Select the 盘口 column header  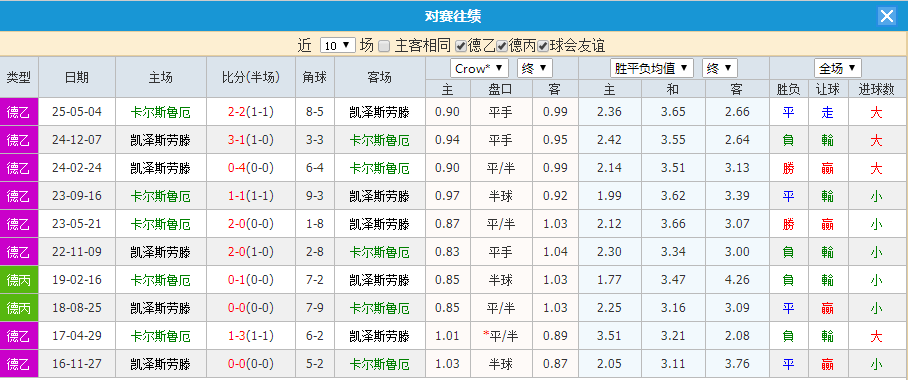(501, 89)
